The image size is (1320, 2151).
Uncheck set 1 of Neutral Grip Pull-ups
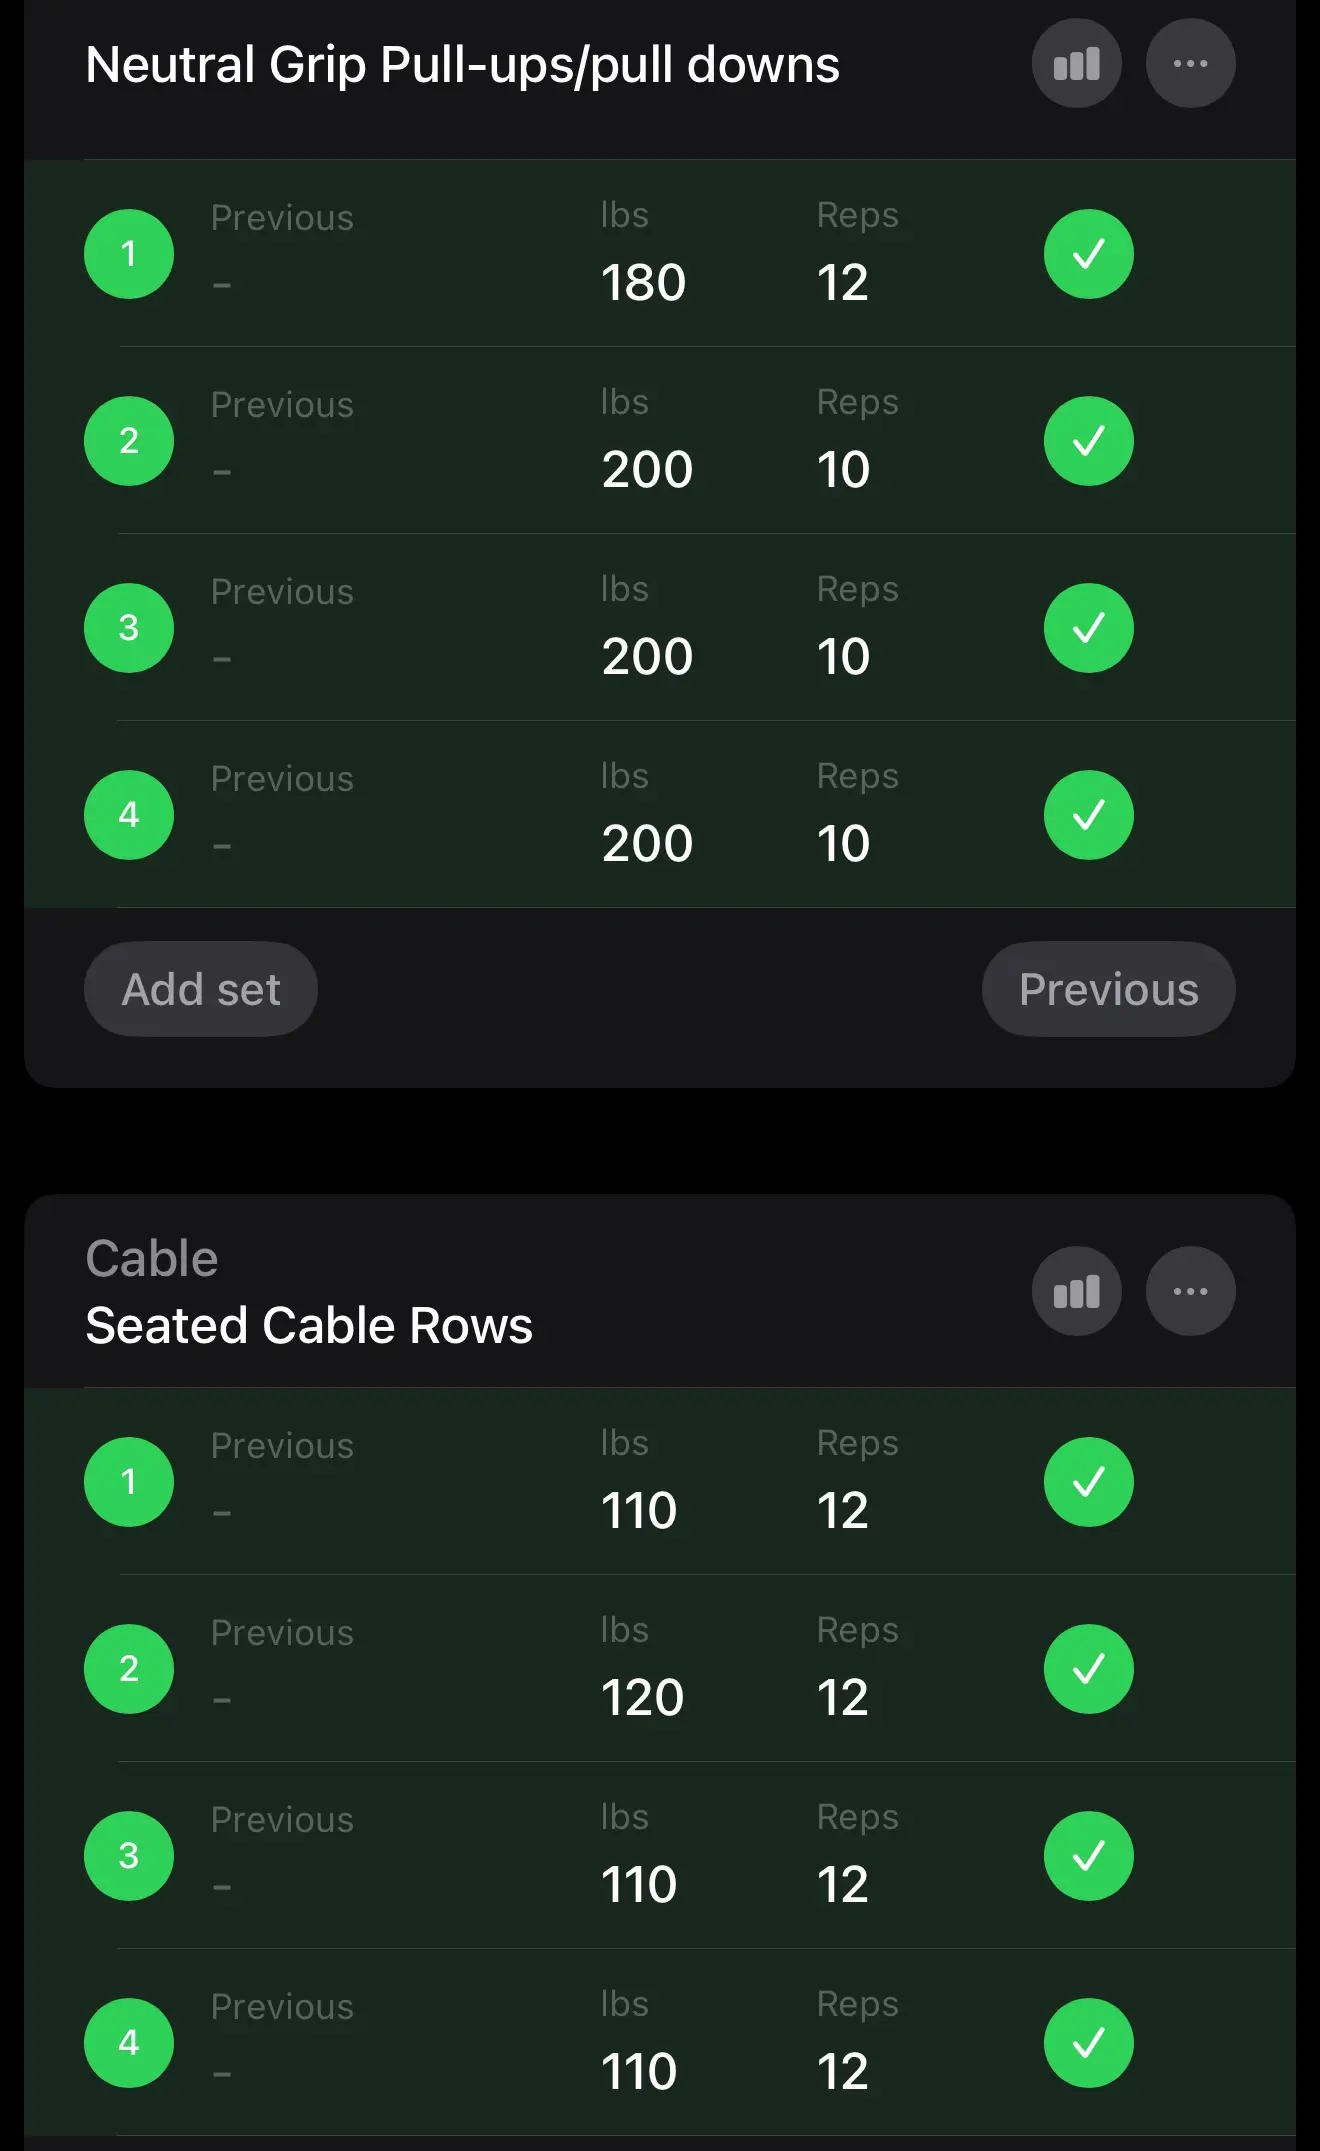coord(1088,254)
